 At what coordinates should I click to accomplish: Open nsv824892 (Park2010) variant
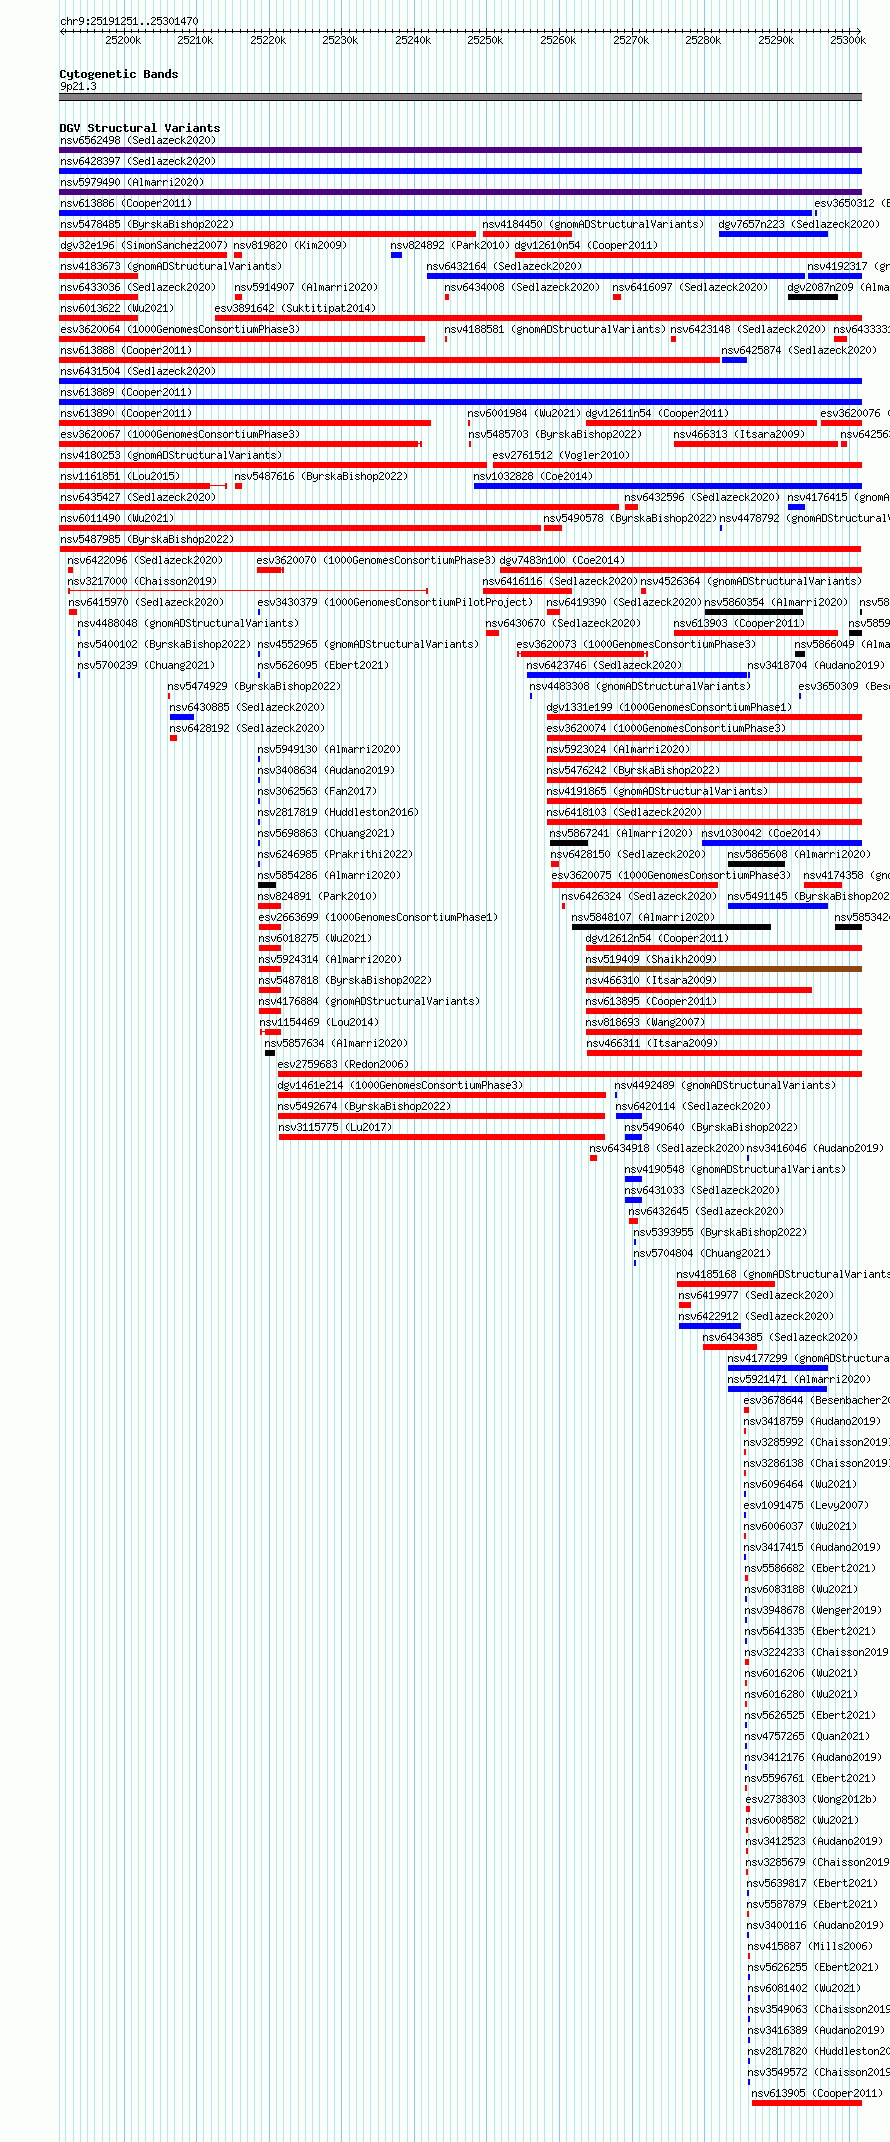point(449,245)
